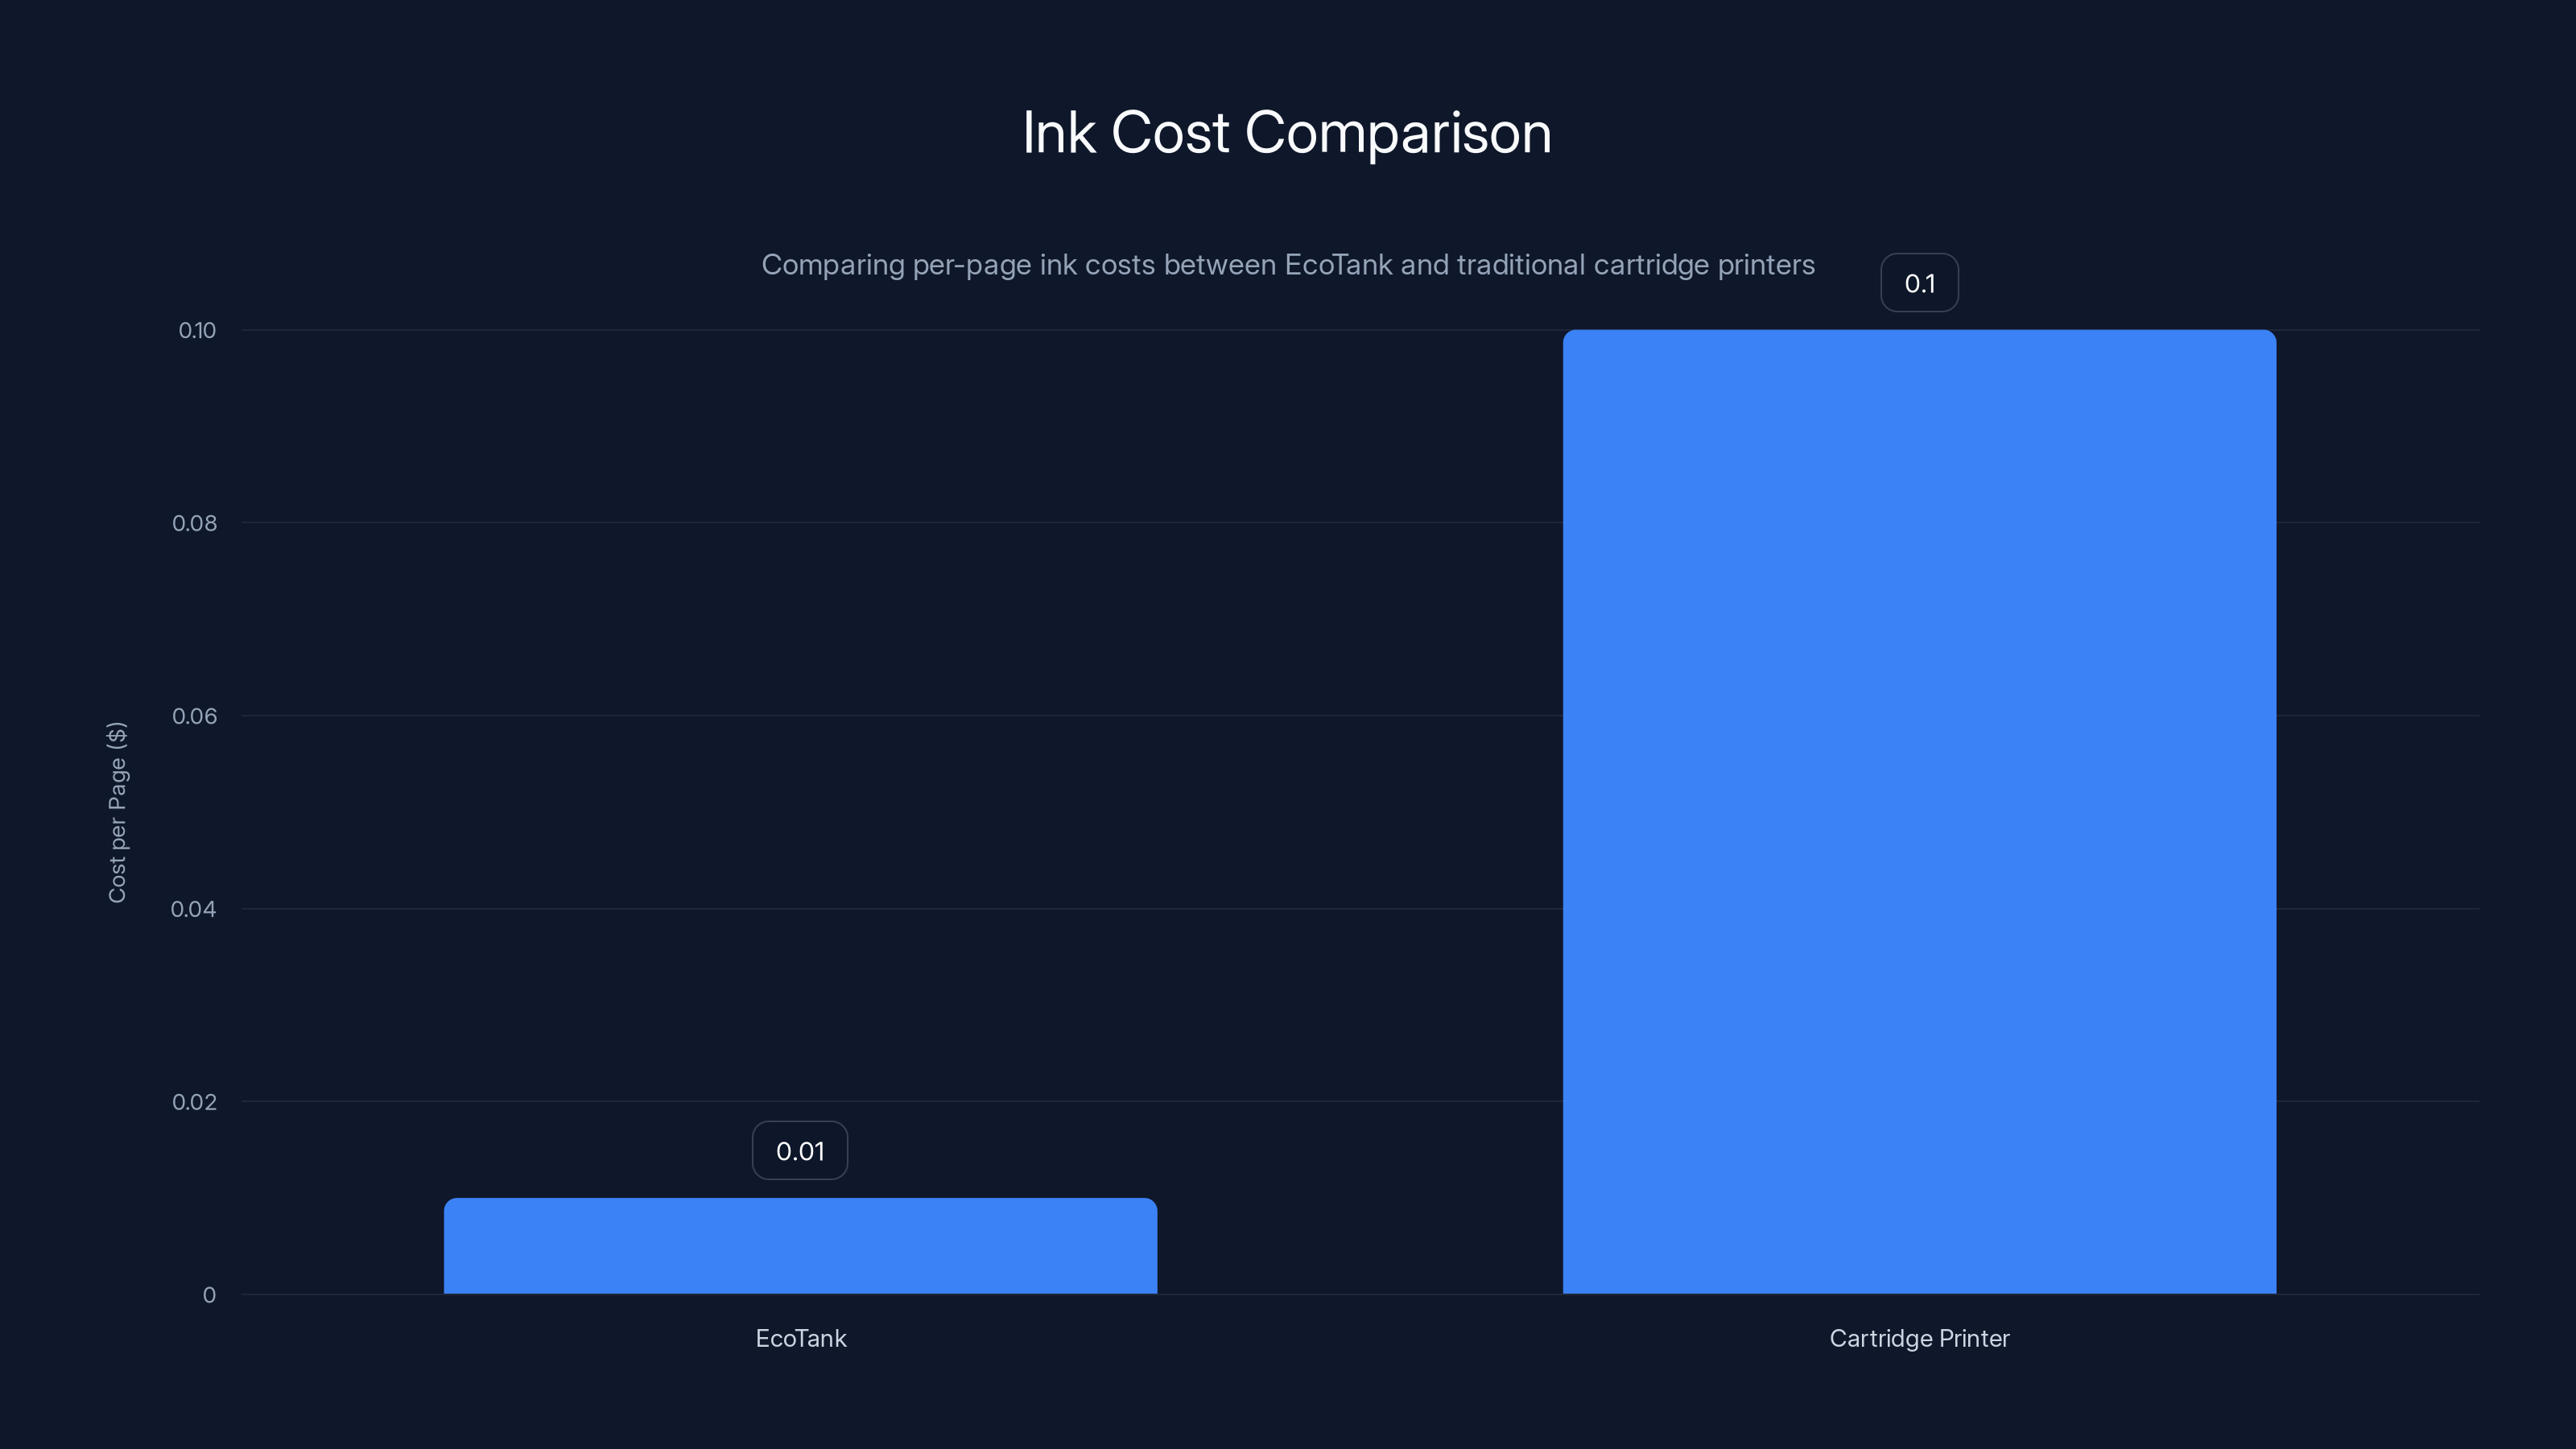Image resolution: width=2576 pixels, height=1449 pixels.
Task: Click the subtitle comparing per-page ink costs
Action: [1288, 265]
